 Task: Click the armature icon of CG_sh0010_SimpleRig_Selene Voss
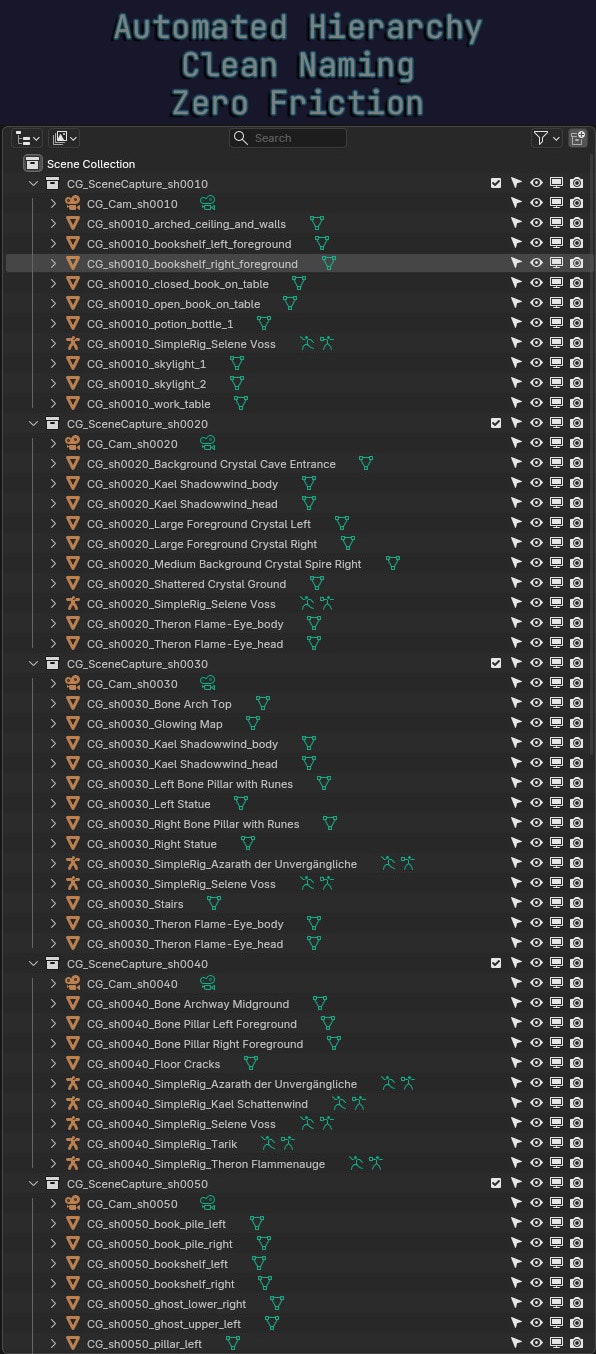pyautogui.click(x=72, y=344)
